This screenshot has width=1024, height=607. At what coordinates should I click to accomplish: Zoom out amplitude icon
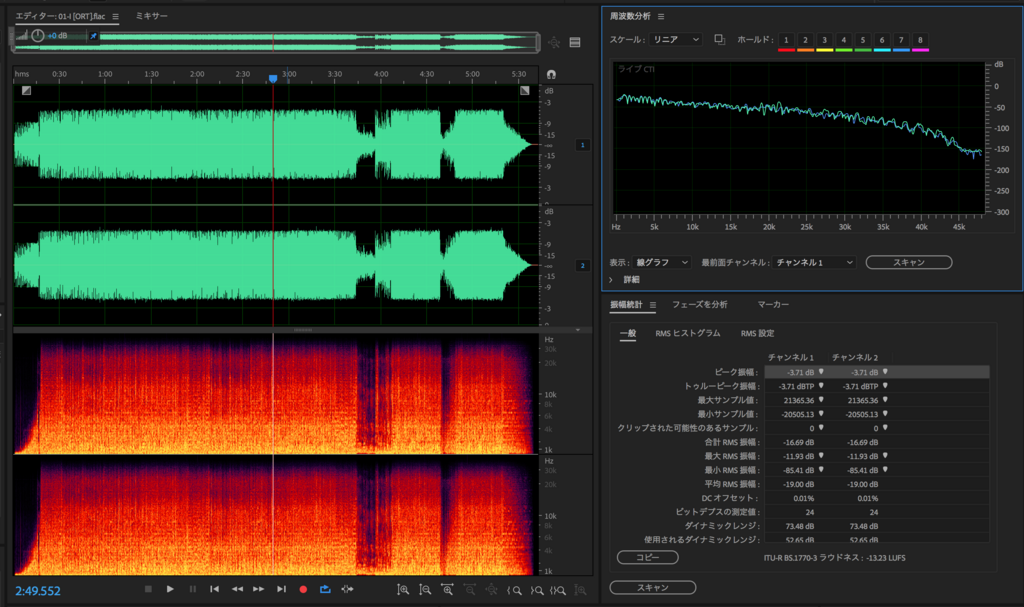coord(425,590)
